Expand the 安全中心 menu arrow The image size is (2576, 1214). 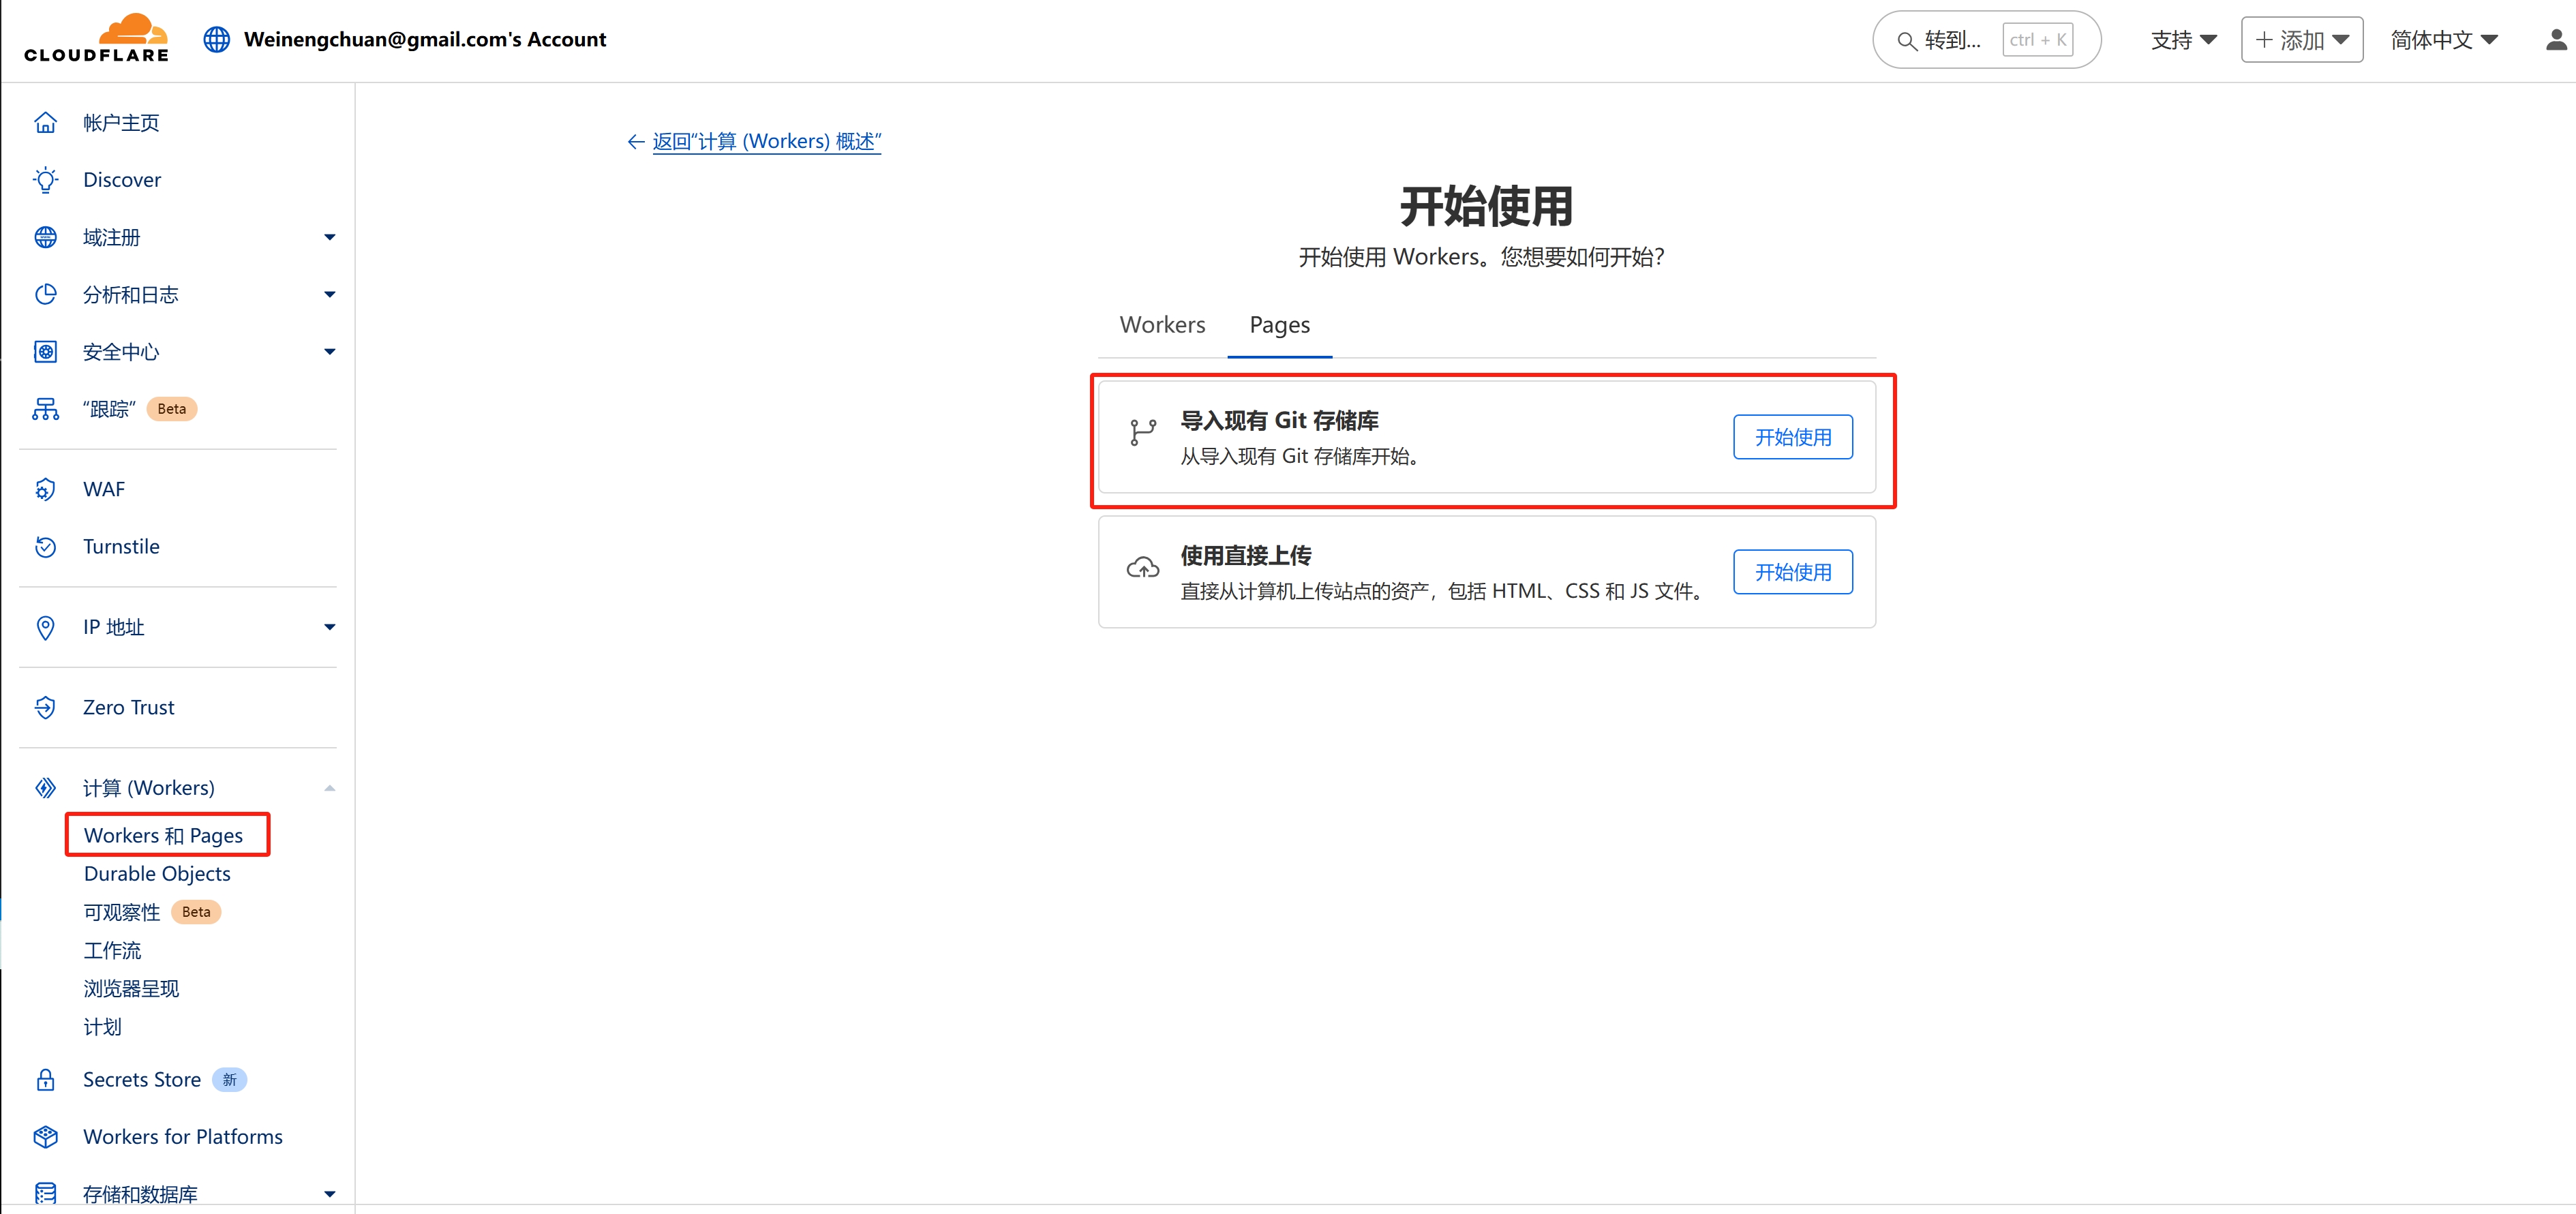330,352
